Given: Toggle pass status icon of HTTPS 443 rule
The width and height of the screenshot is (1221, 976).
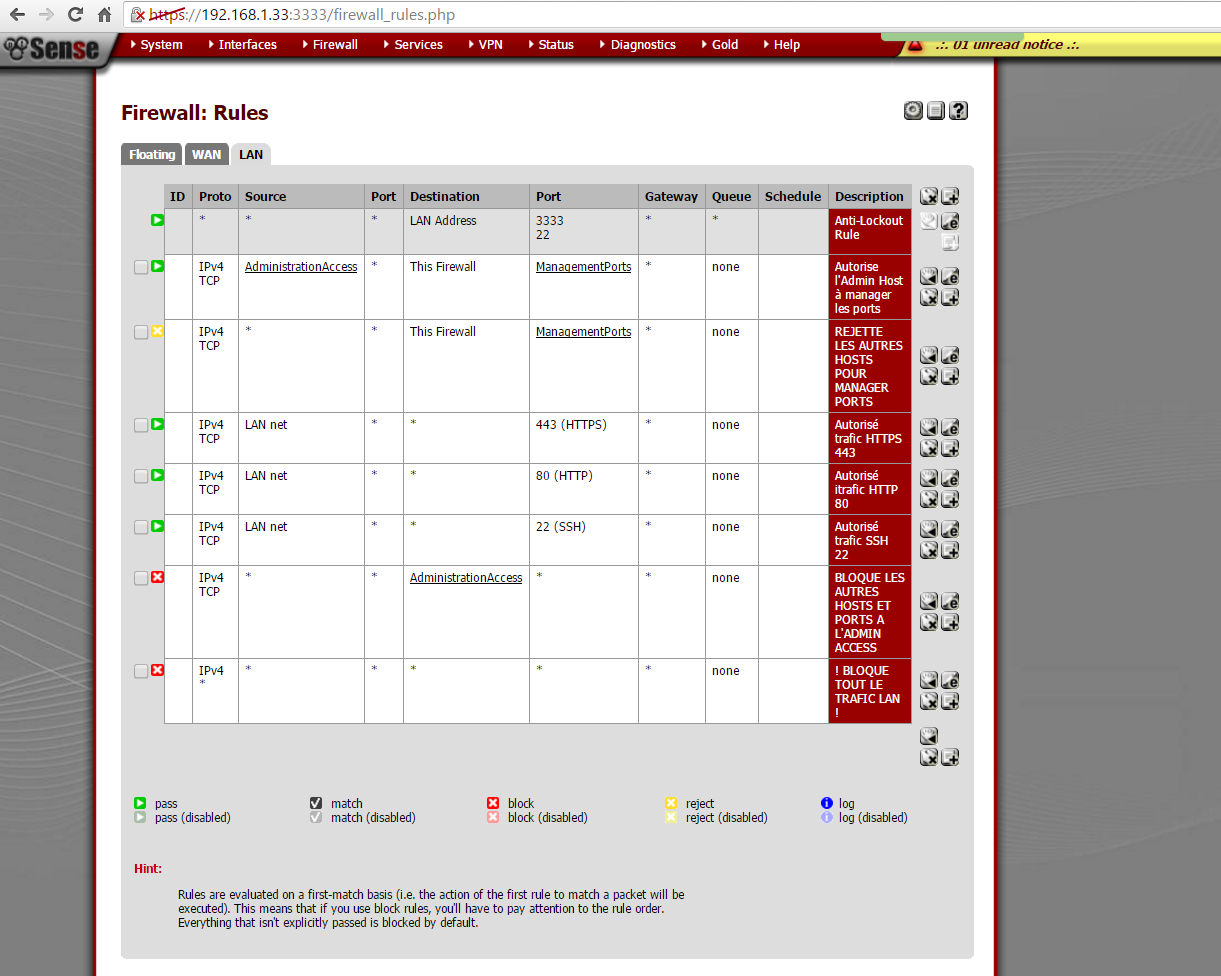Looking at the screenshot, I should tap(157, 425).
